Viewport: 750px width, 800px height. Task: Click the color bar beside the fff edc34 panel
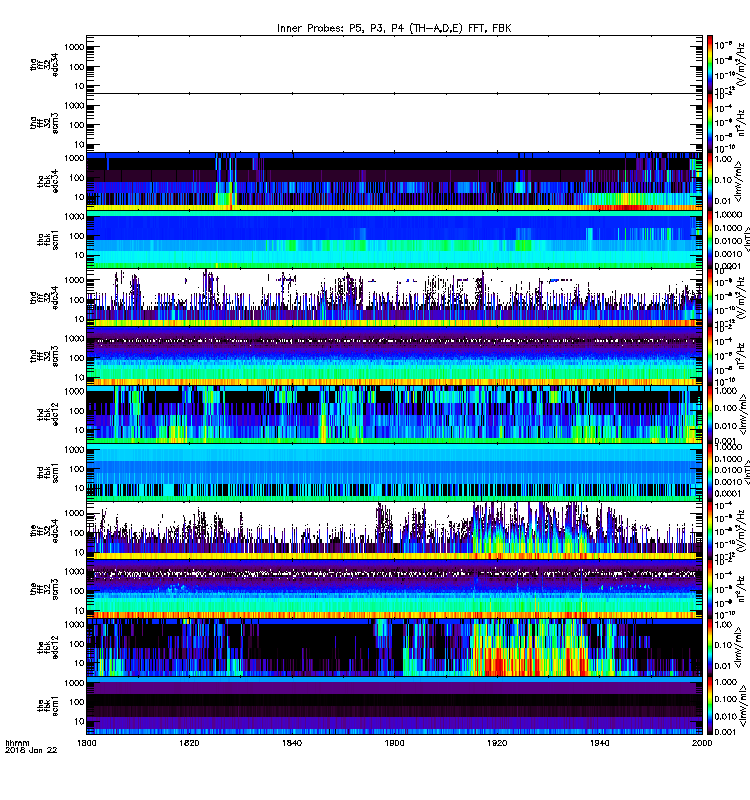[x=710, y=531]
